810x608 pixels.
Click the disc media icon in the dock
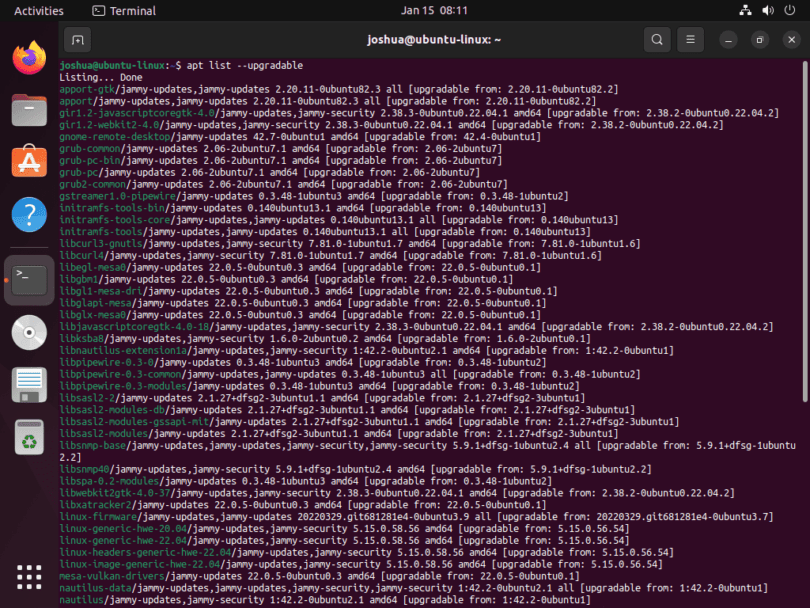tap(28, 332)
